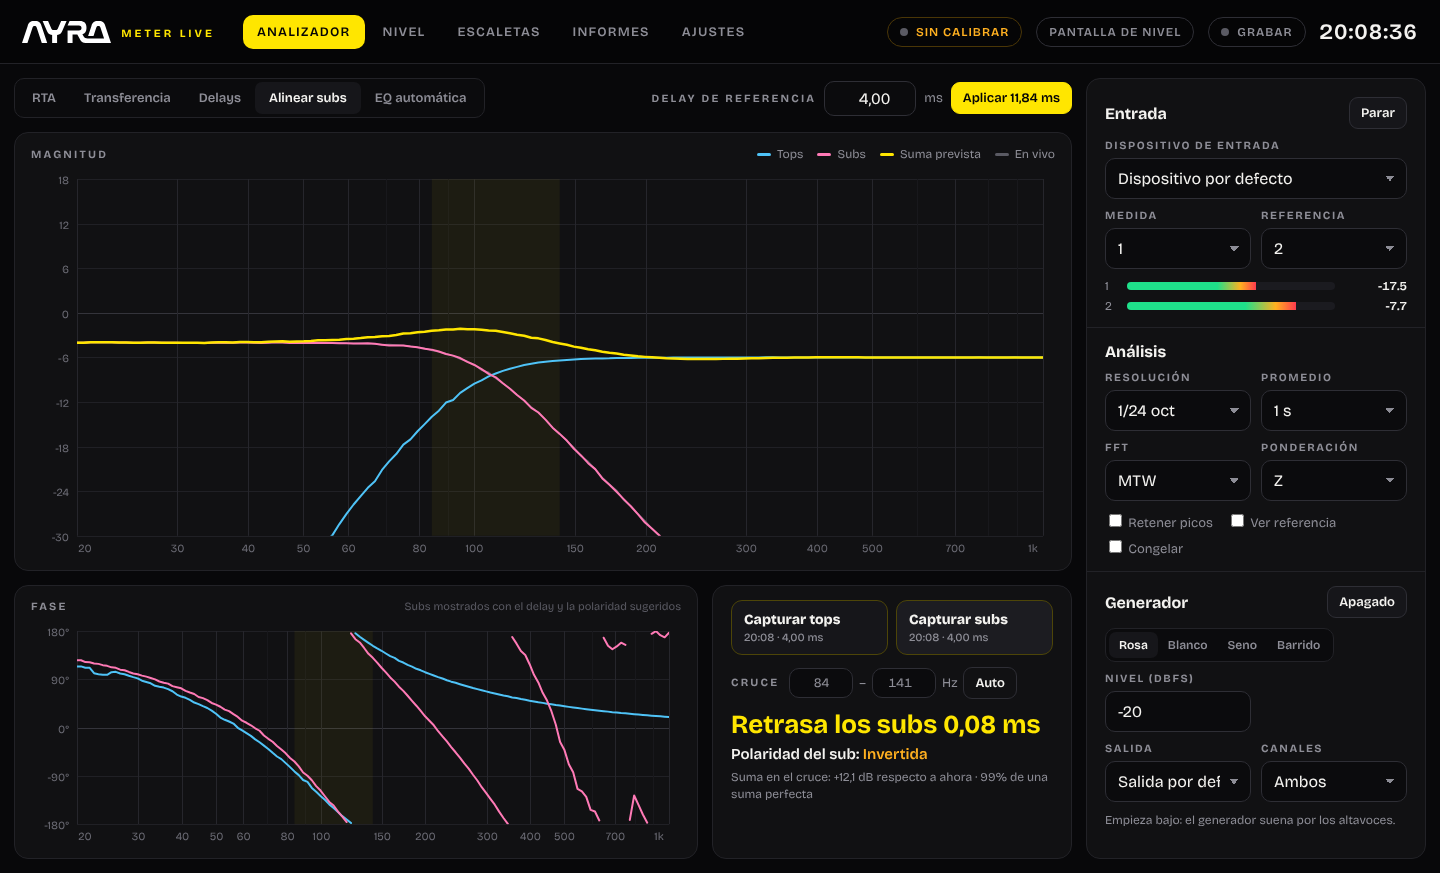Click the AYRA Meter Live logo
The height and width of the screenshot is (873, 1440).
tap(118, 32)
